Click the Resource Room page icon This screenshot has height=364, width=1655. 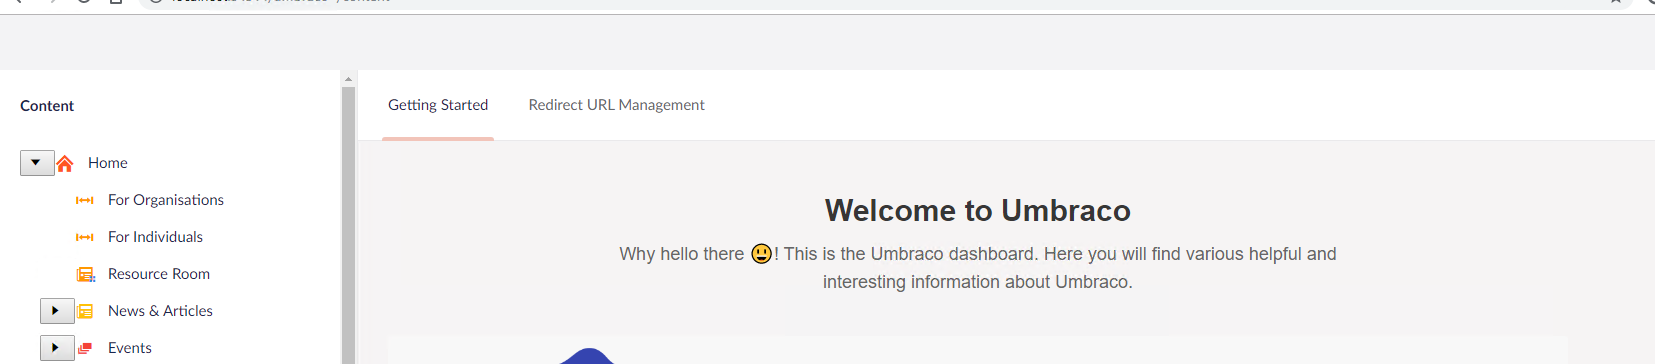pyautogui.click(x=86, y=274)
